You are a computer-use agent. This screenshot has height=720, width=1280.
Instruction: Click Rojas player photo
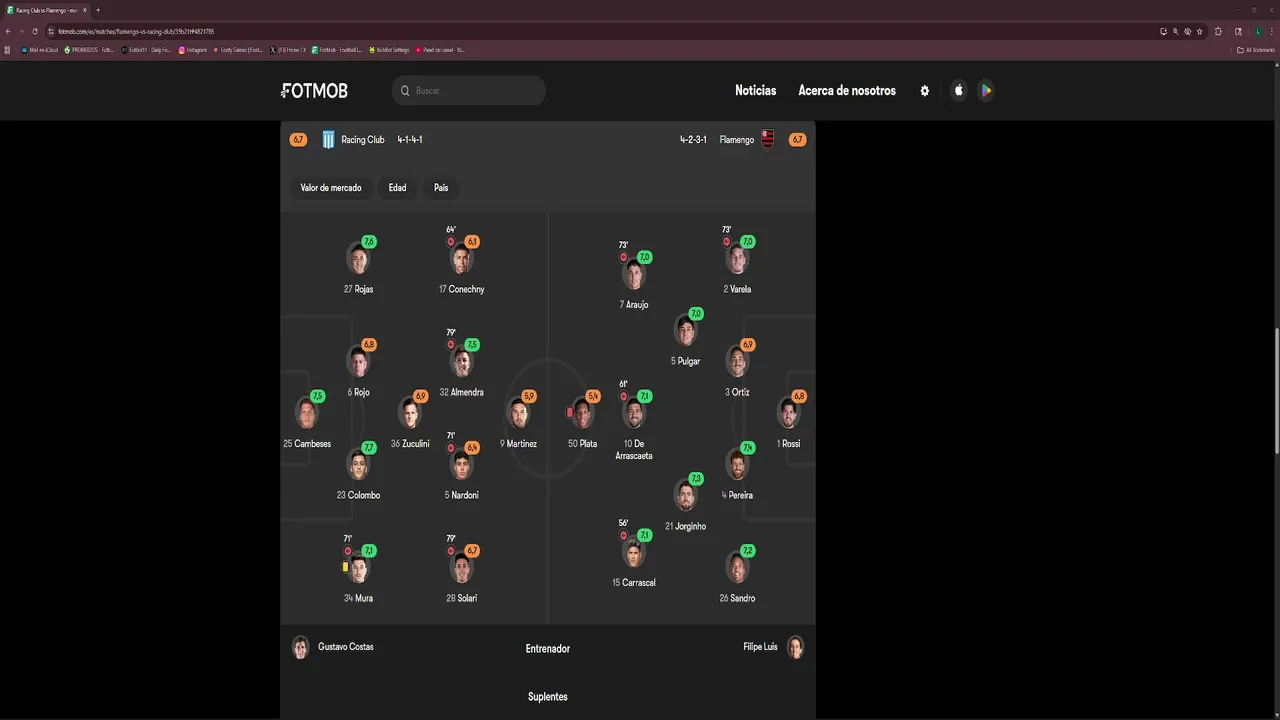click(x=358, y=260)
